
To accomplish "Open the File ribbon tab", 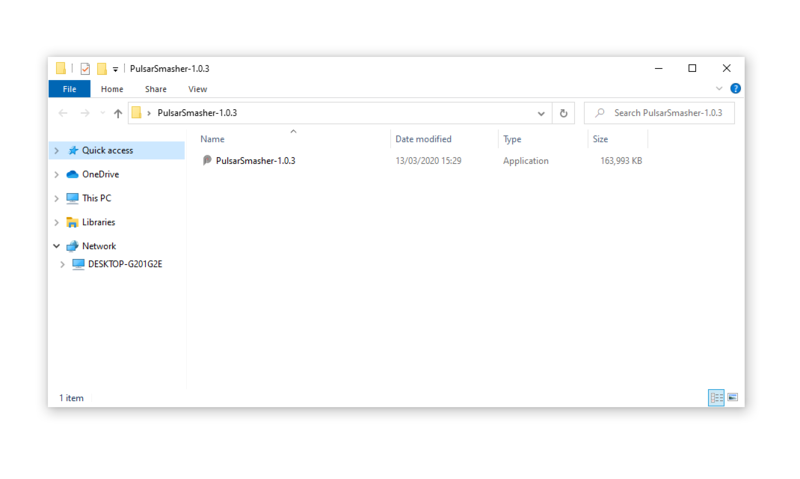I will pyautogui.click(x=69, y=89).
